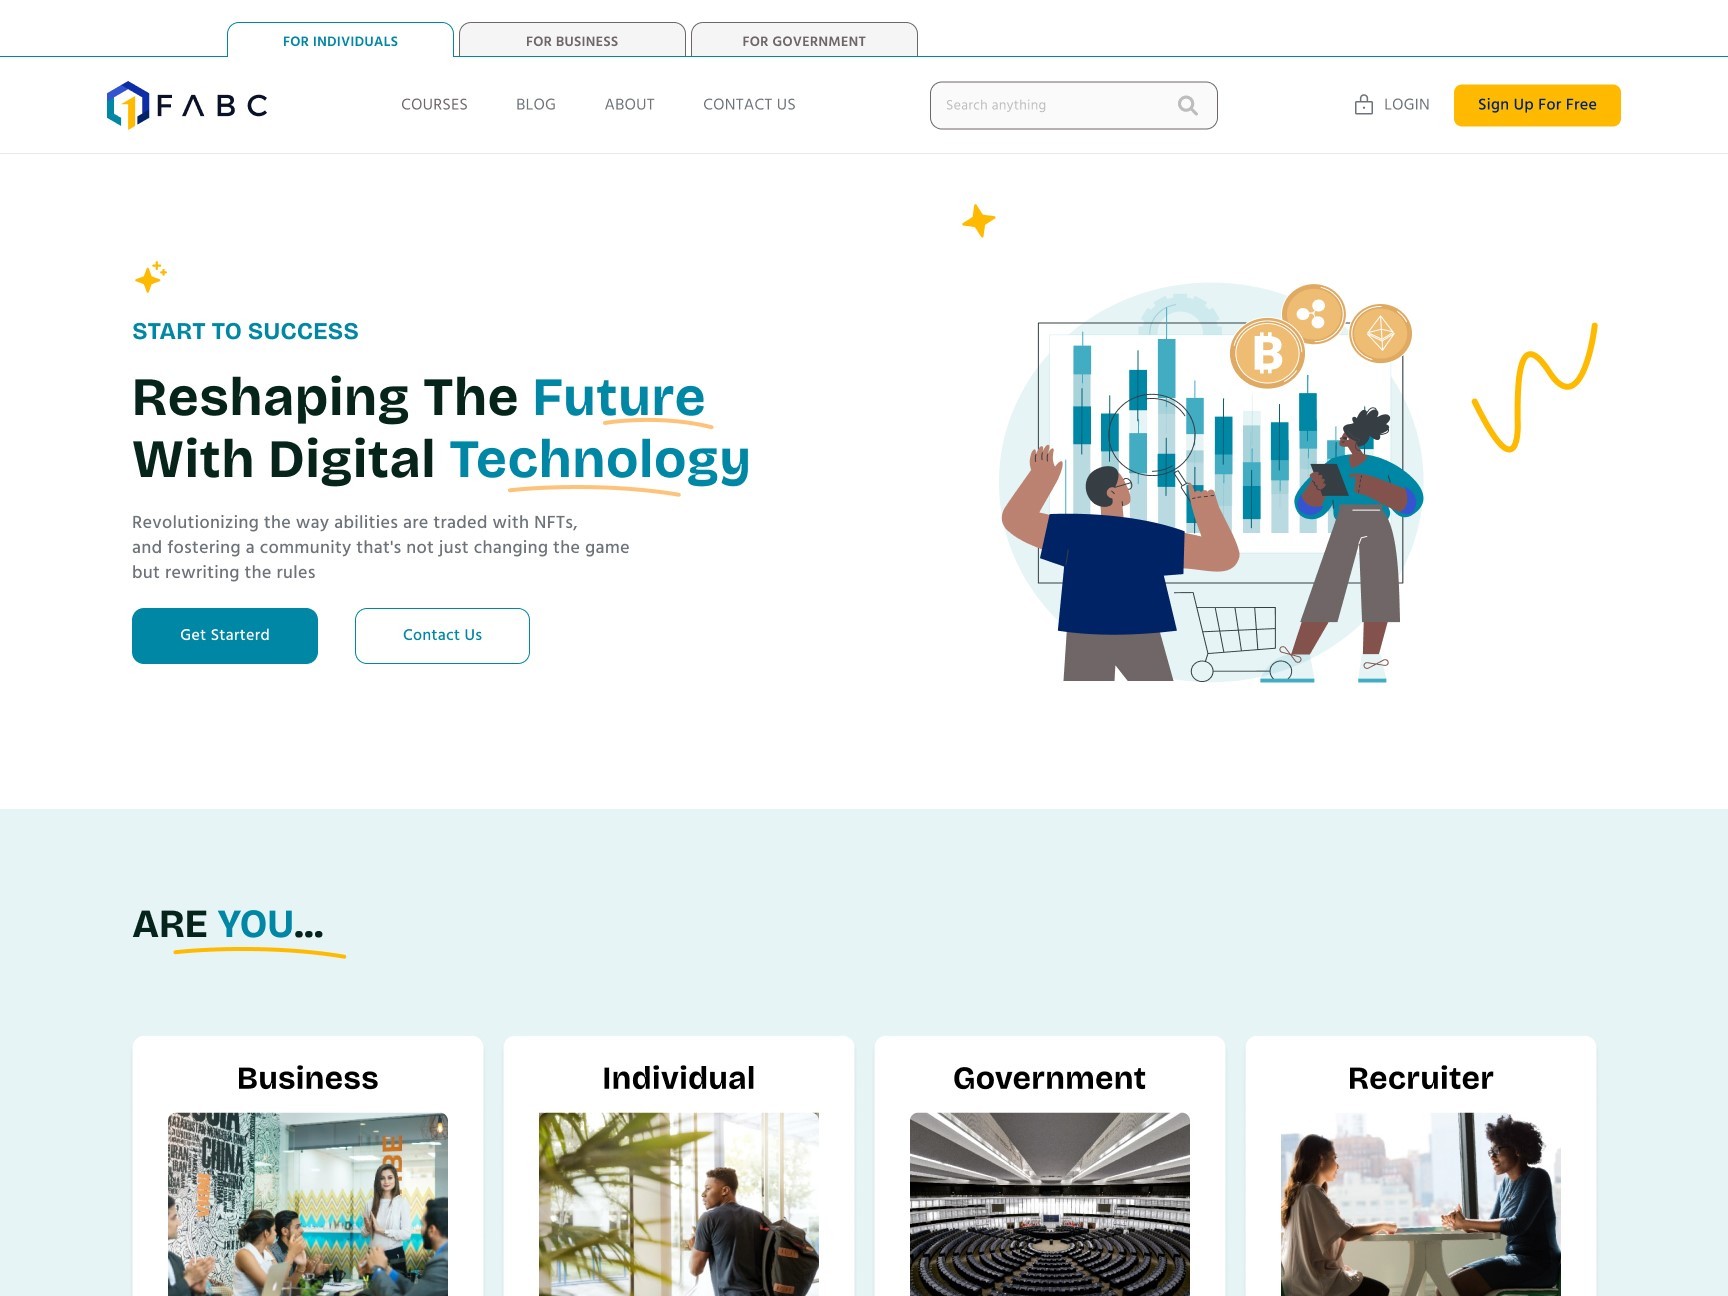Click the Bitcoin coin in the illustration
The height and width of the screenshot is (1296, 1728).
click(1267, 353)
